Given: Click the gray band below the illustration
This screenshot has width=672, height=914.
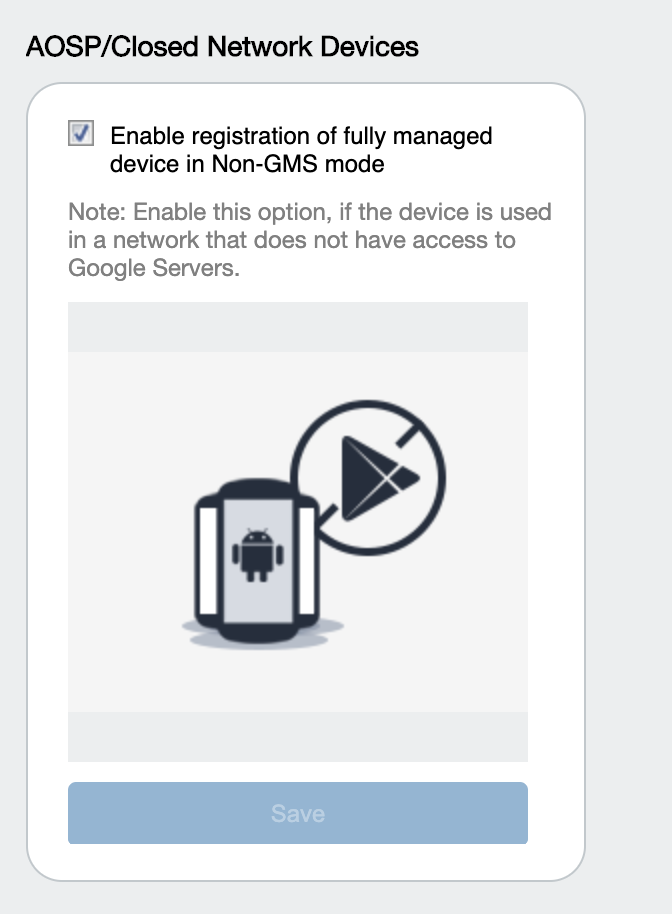Looking at the screenshot, I should [298, 737].
